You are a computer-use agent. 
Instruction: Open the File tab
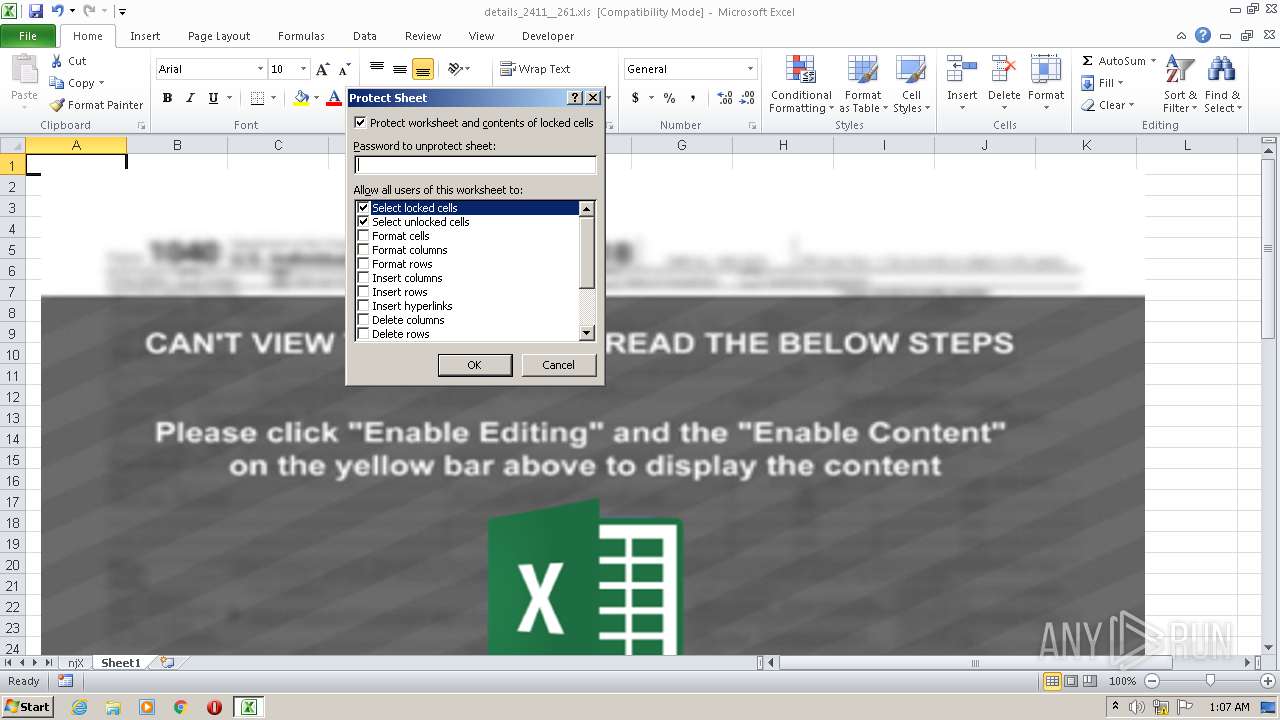(x=28, y=36)
